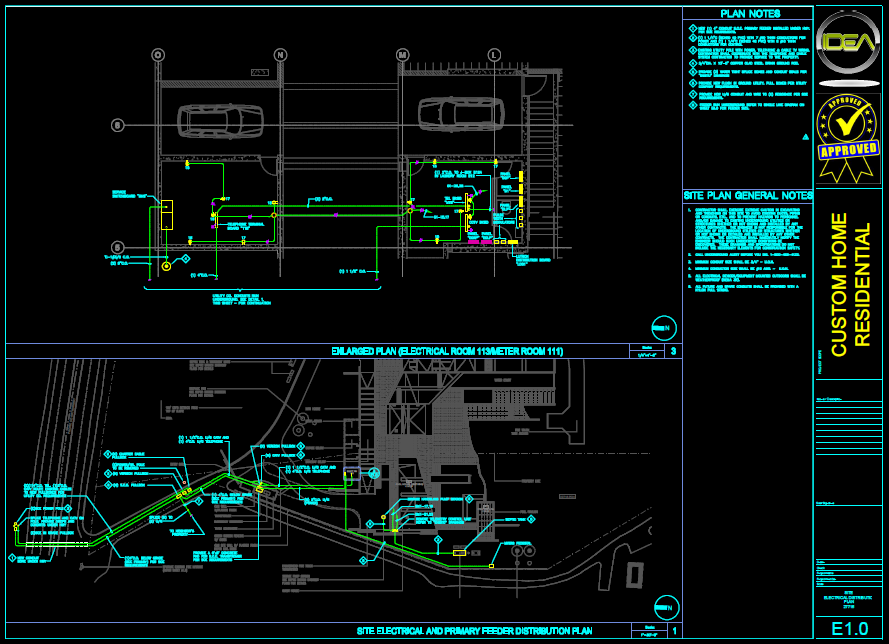Click the north arrow on the site plan
Screen dimensions: 889x644
pyautogui.click(x=664, y=606)
